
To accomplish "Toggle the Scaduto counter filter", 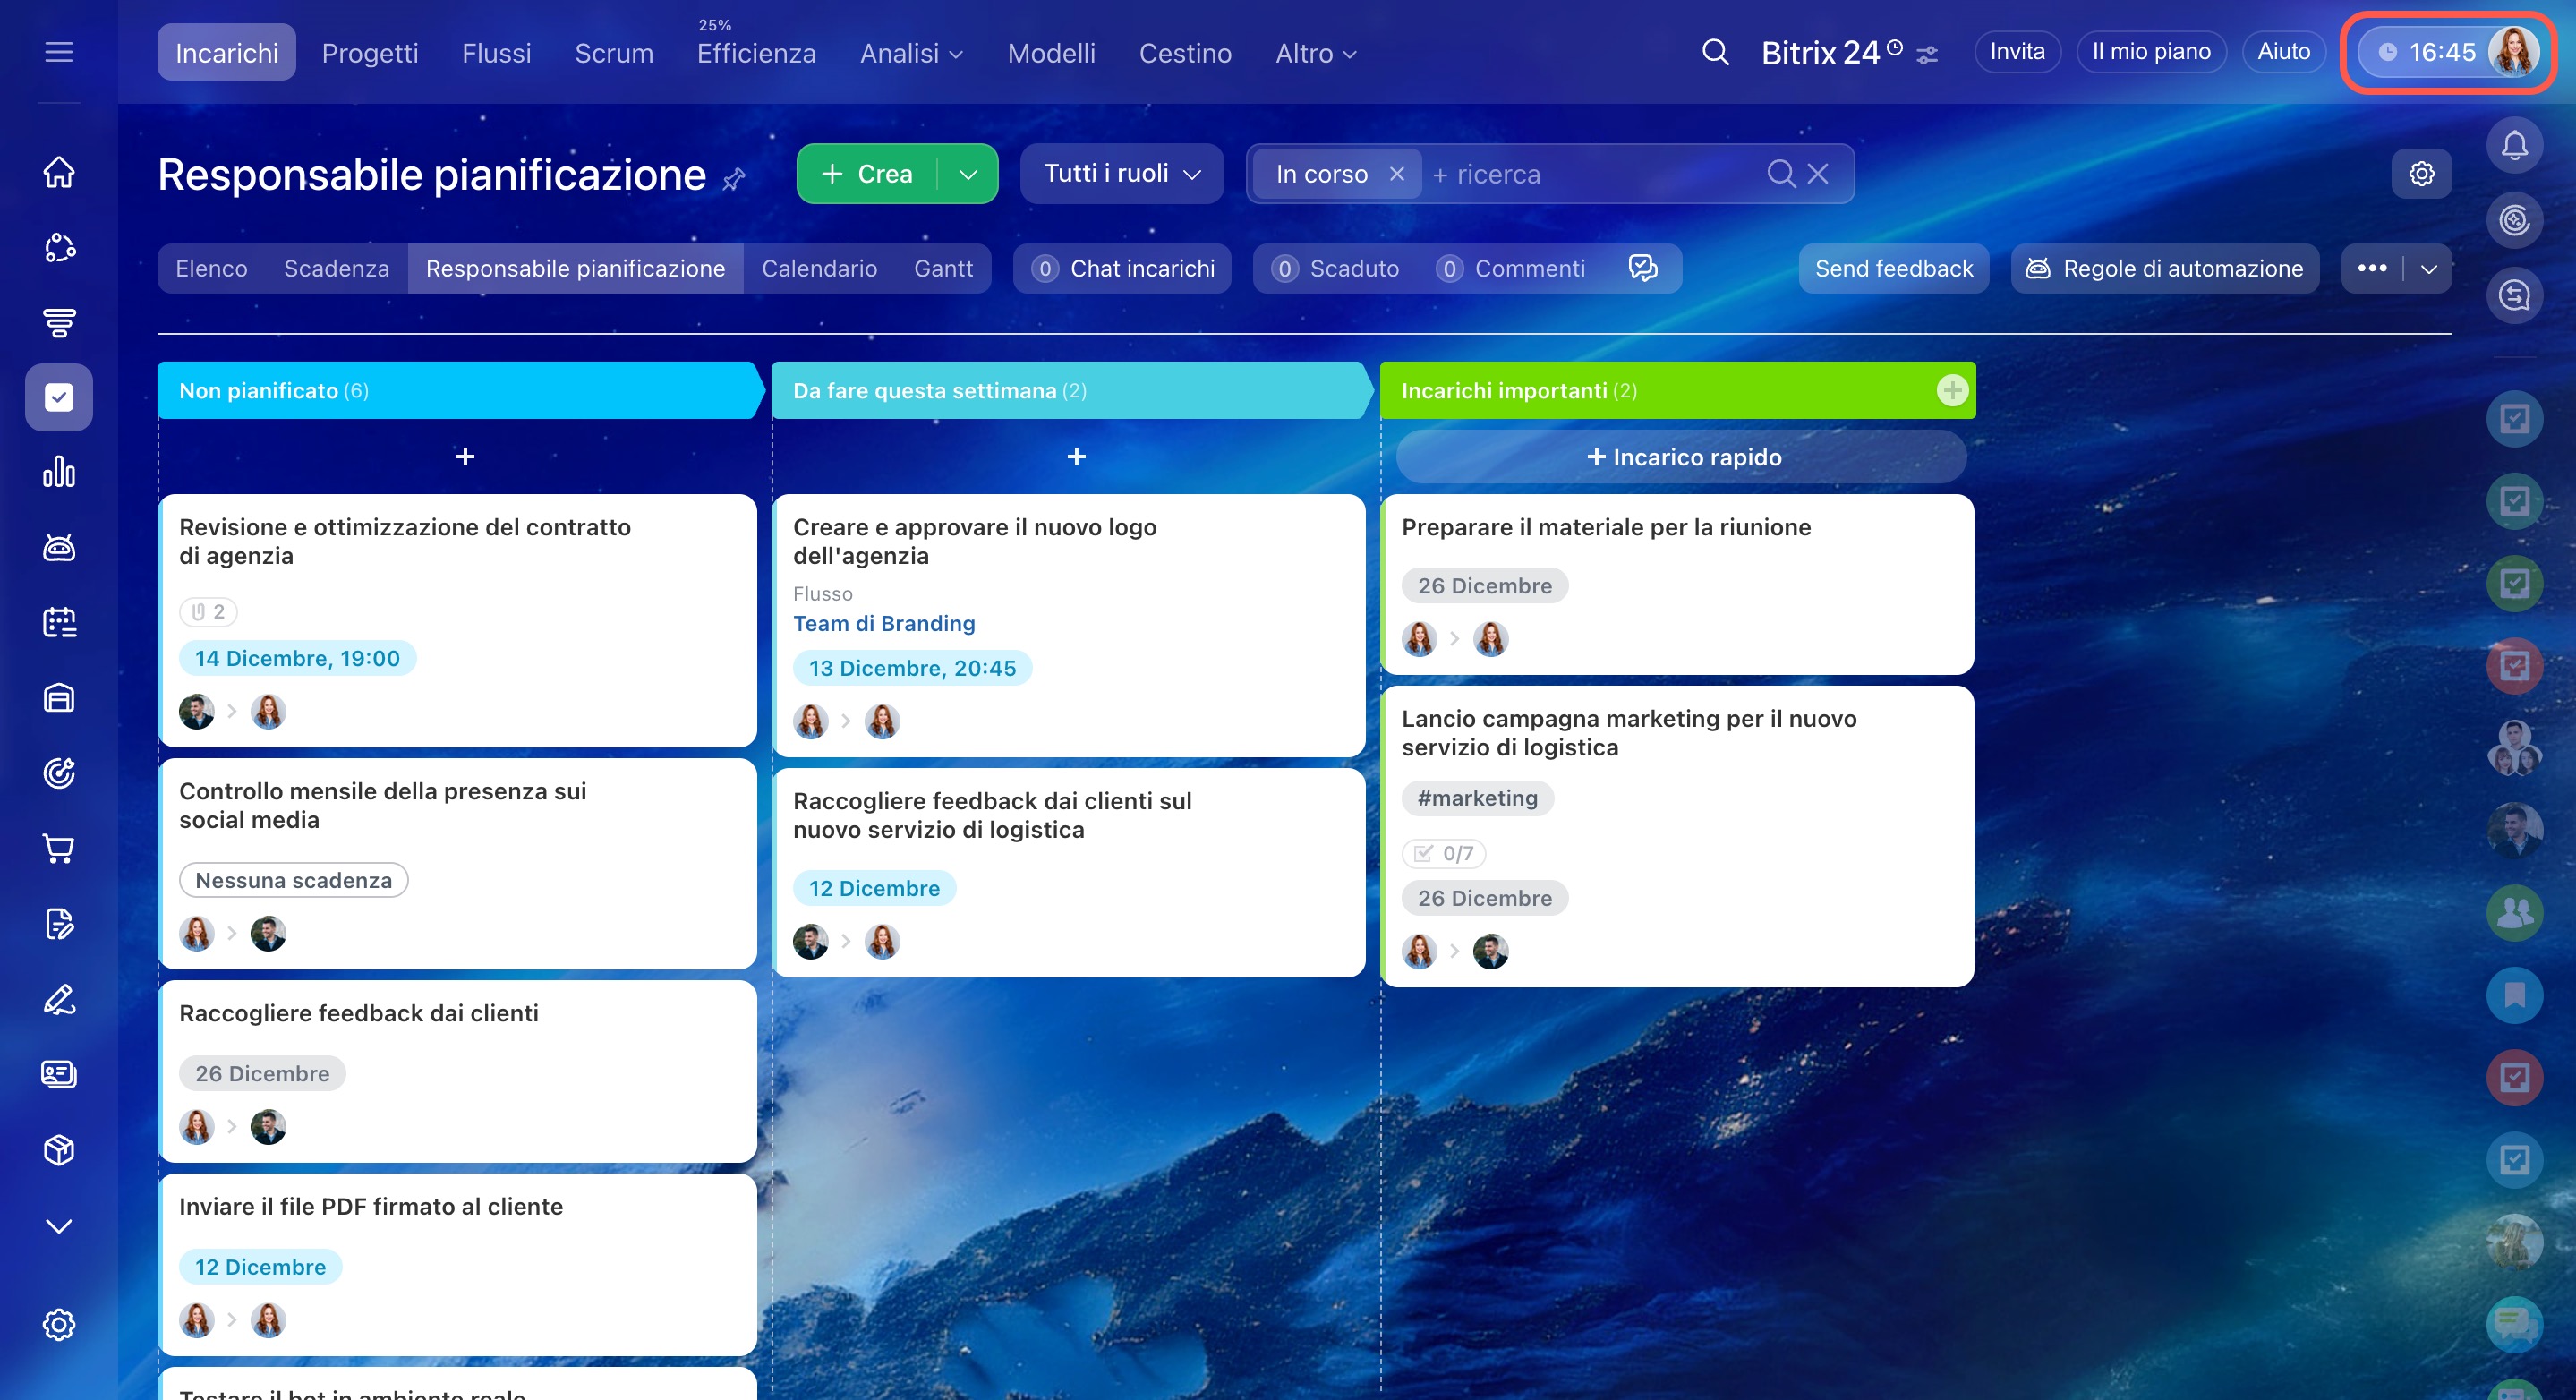I will coord(1336,268).
